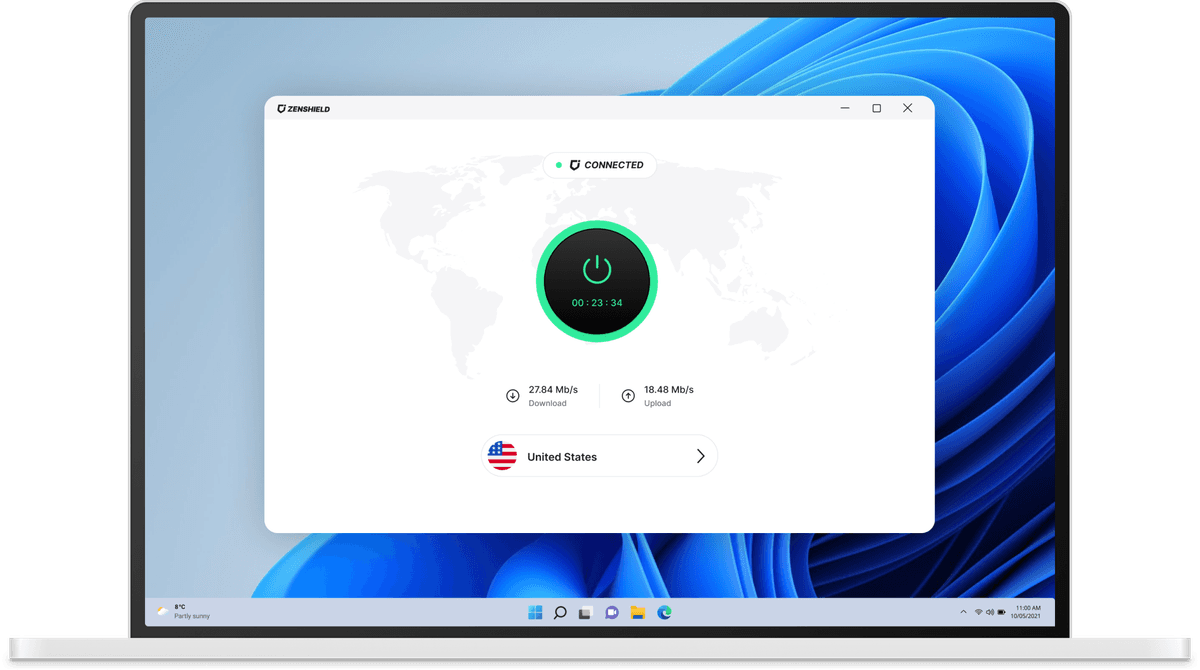Click the shield icon inside CONNECTED badge
The image size is (1200, 670).
click(x=577, y=165)
